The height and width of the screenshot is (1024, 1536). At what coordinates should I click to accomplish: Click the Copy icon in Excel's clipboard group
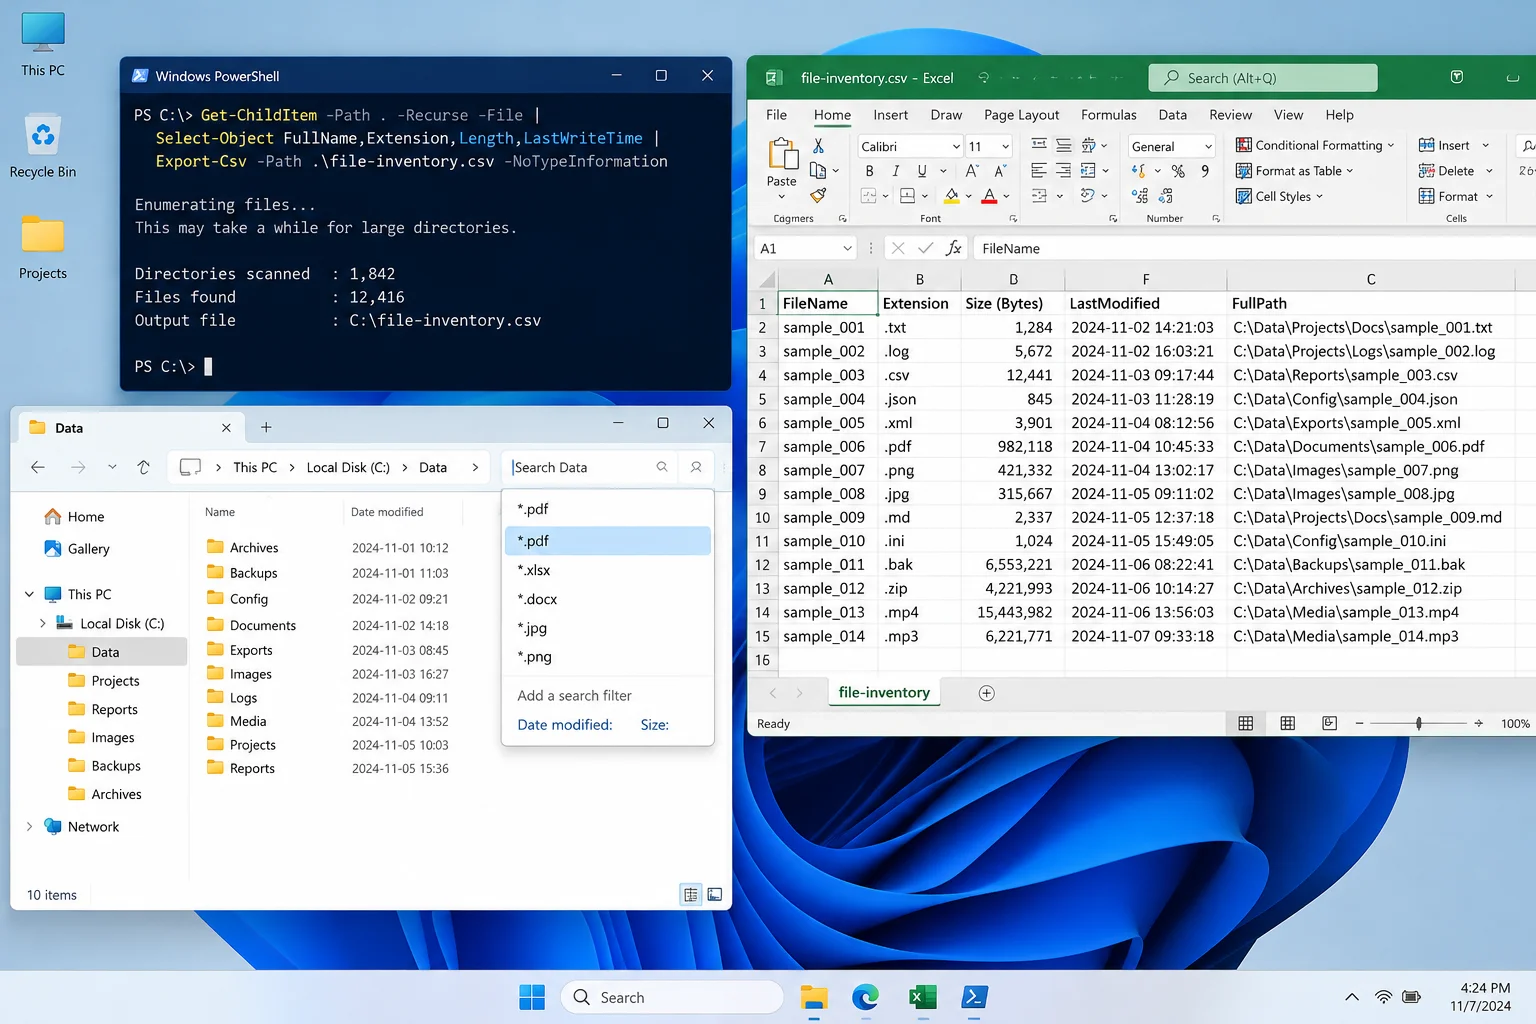coord(818,171)
